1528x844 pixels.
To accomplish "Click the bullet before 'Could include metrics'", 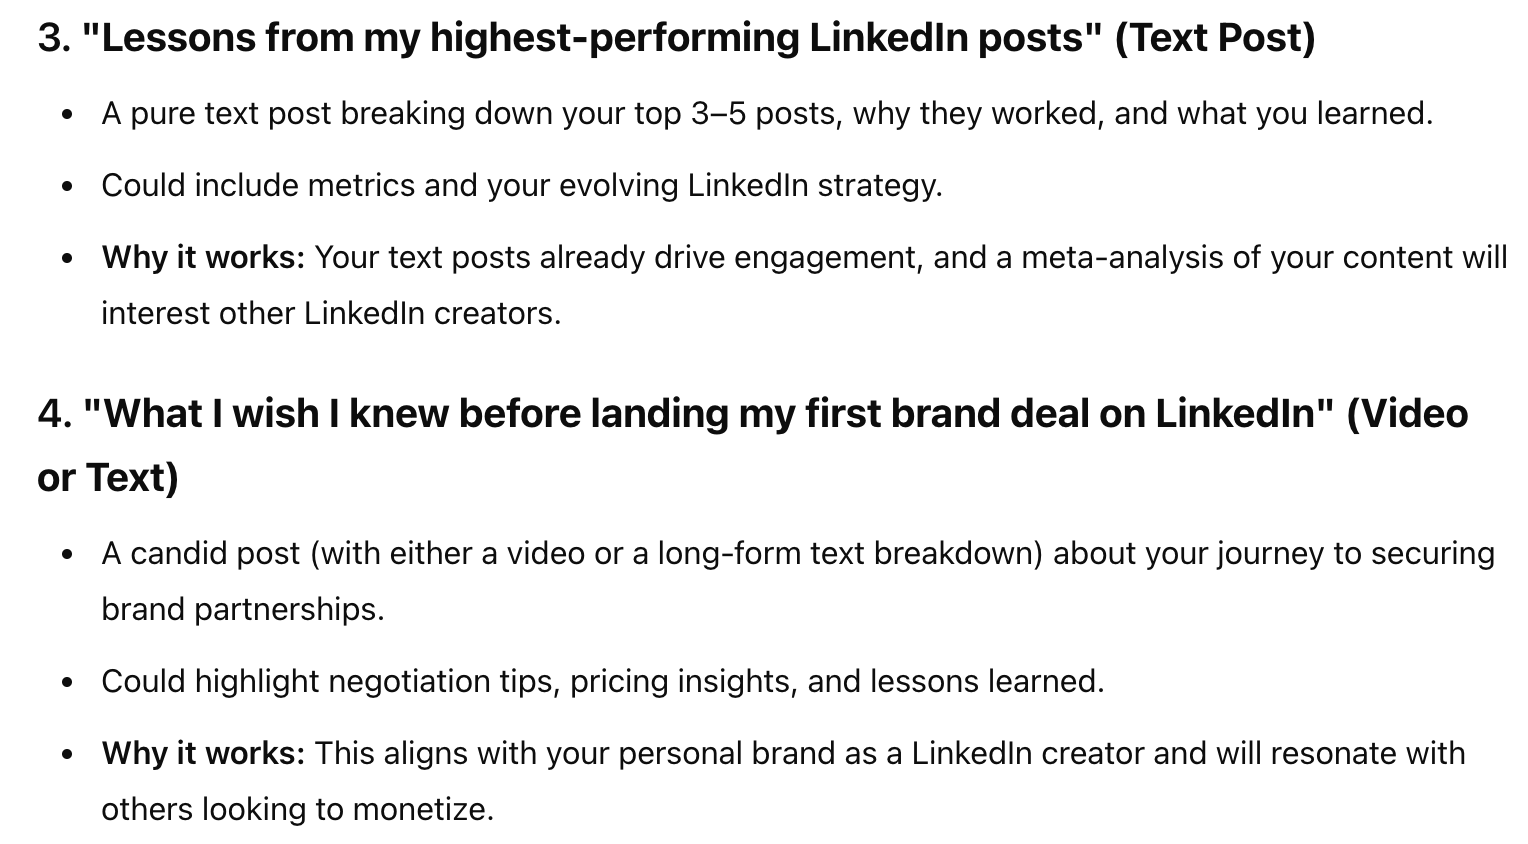I will click(67, 187).
